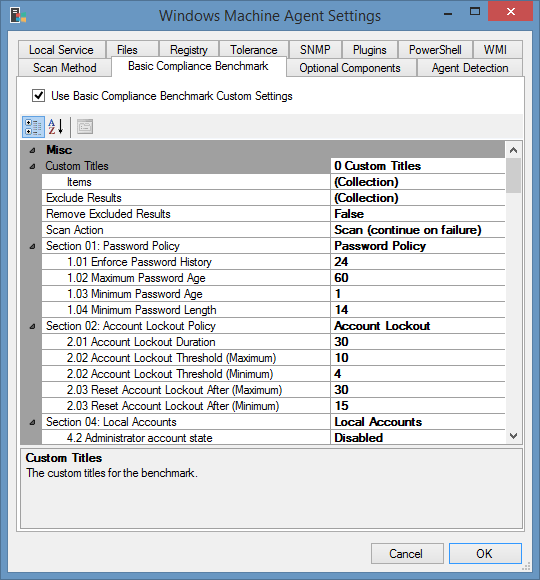This screenshot has height=580, width=540.
Task: Click the value 10 for Lockout Threshold Maximum
Action: (418, 358)
